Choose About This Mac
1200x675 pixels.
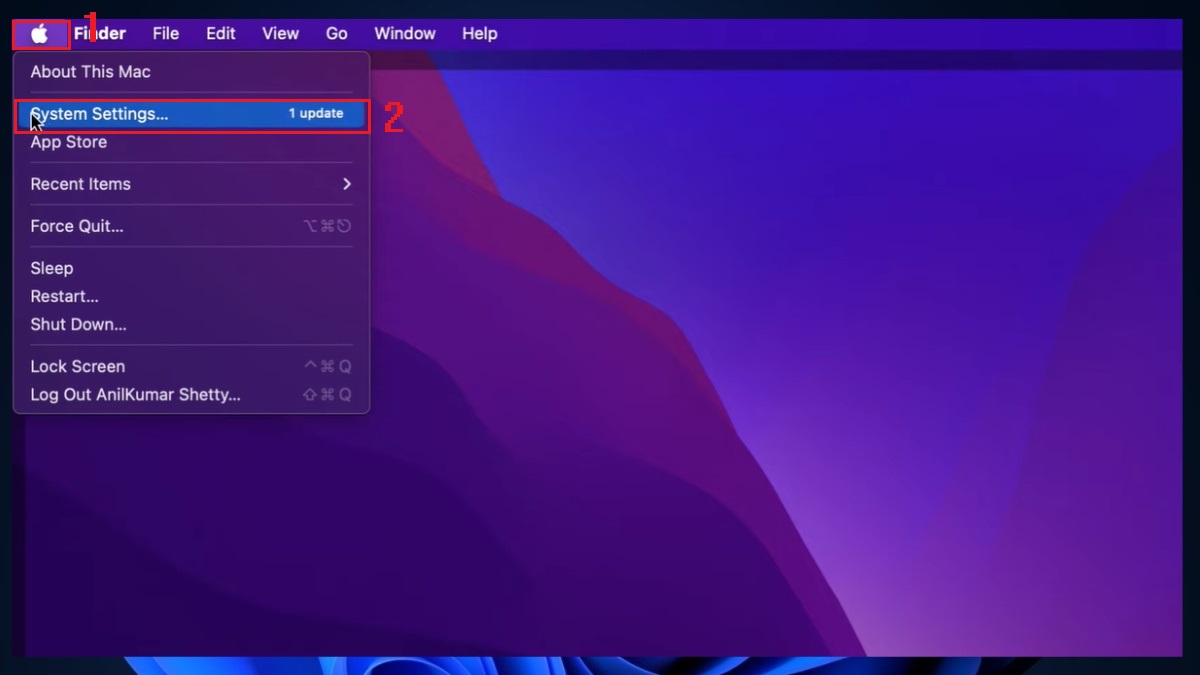pyautogui.click(x=191, y=72)
